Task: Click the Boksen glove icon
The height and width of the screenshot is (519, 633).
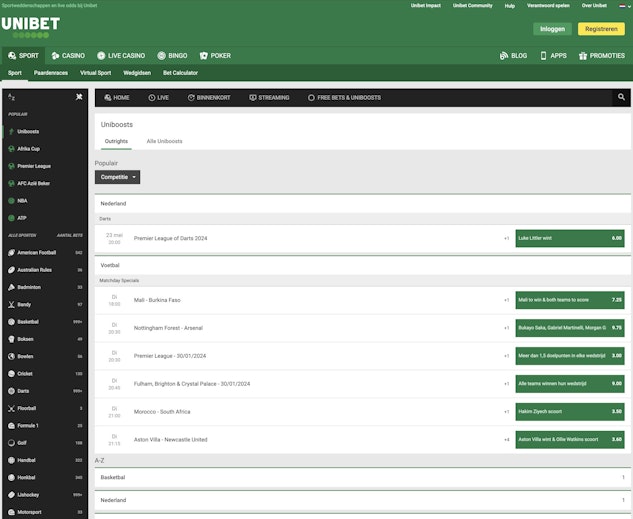Action: point(11,339)
